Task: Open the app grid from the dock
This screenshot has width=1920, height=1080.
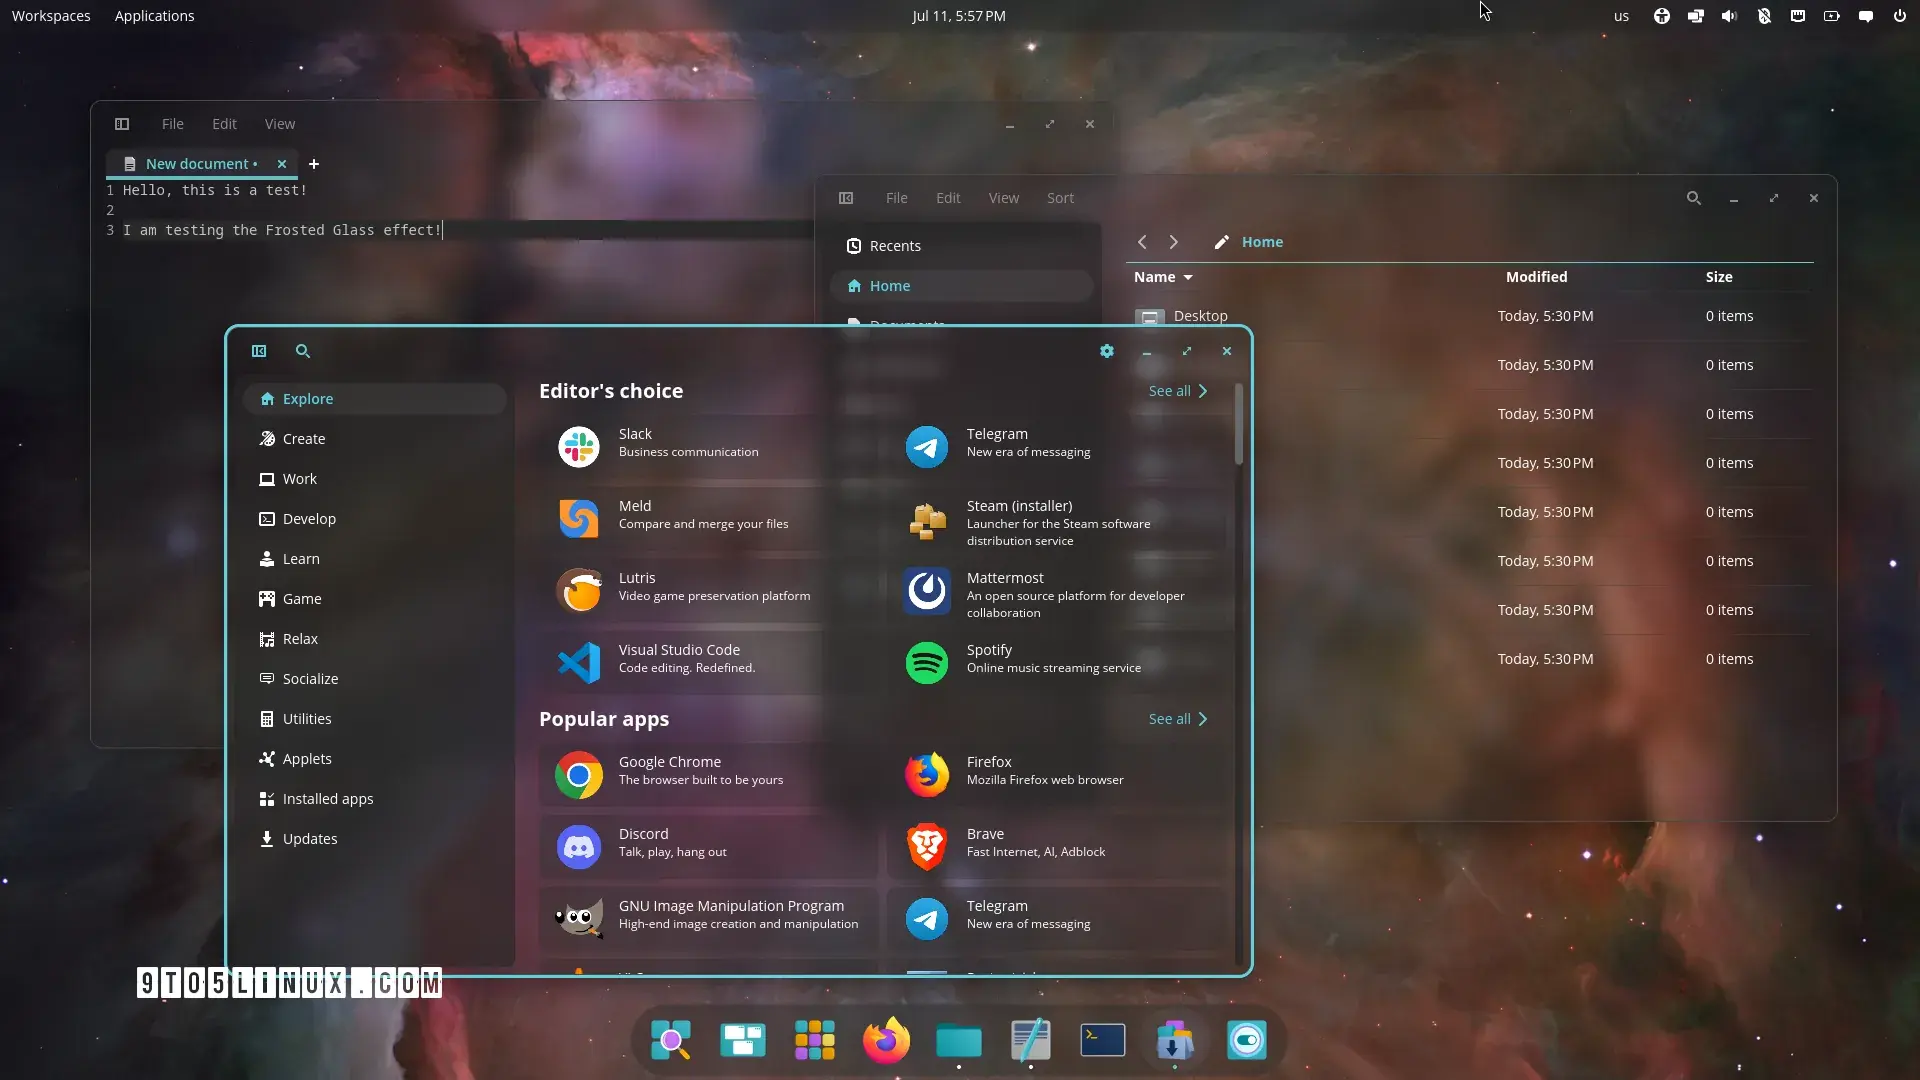Action: pyautogui.click(x=815, y=1041)
